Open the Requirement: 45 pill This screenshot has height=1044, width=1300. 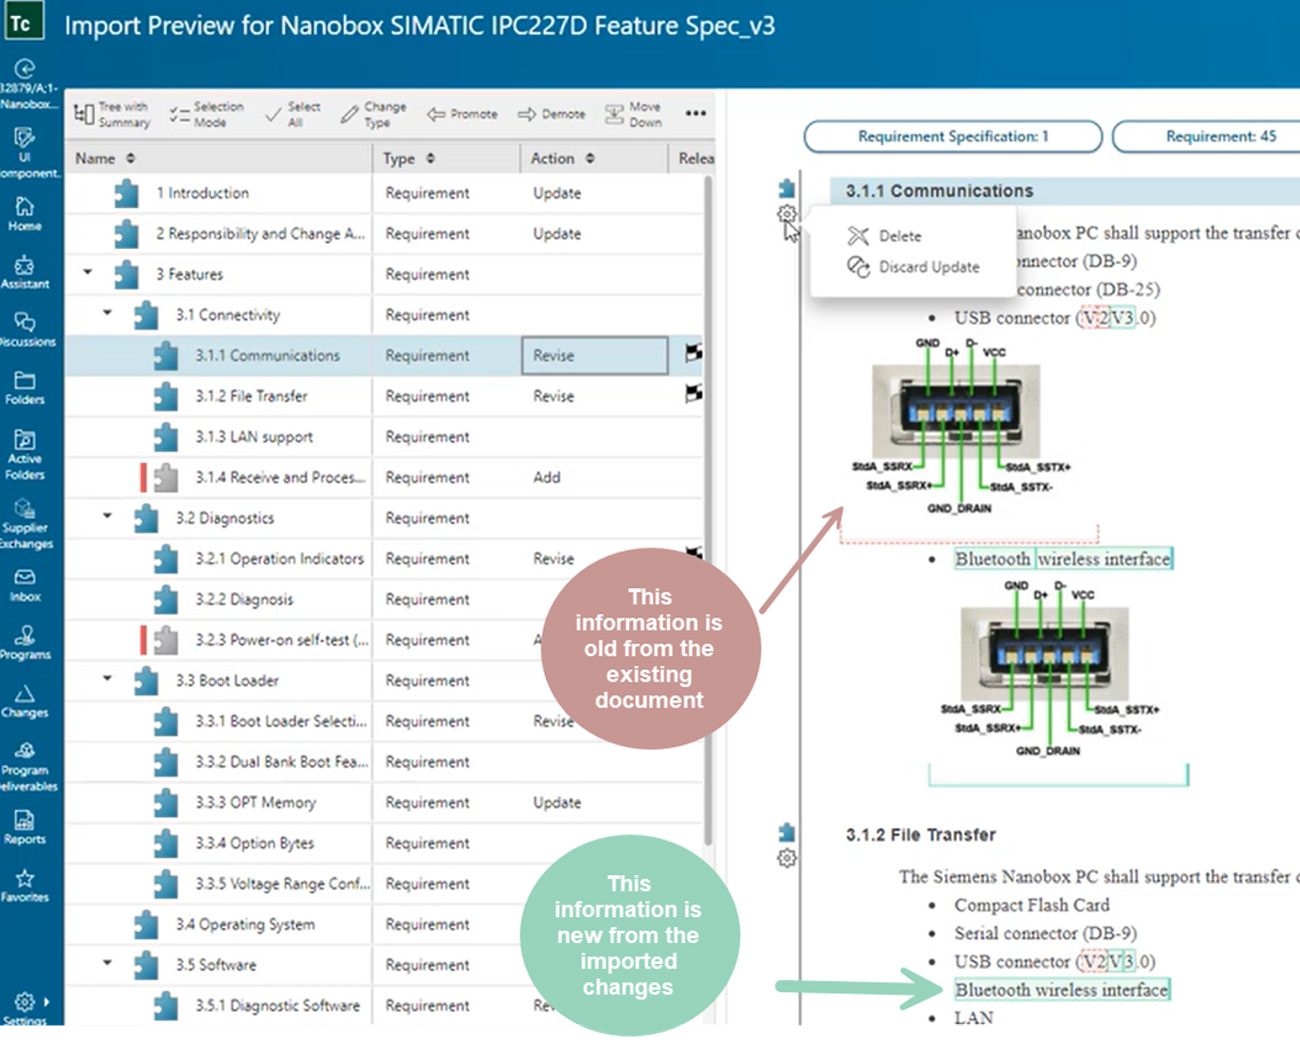pyautogui.click(x=1207, y=136)
